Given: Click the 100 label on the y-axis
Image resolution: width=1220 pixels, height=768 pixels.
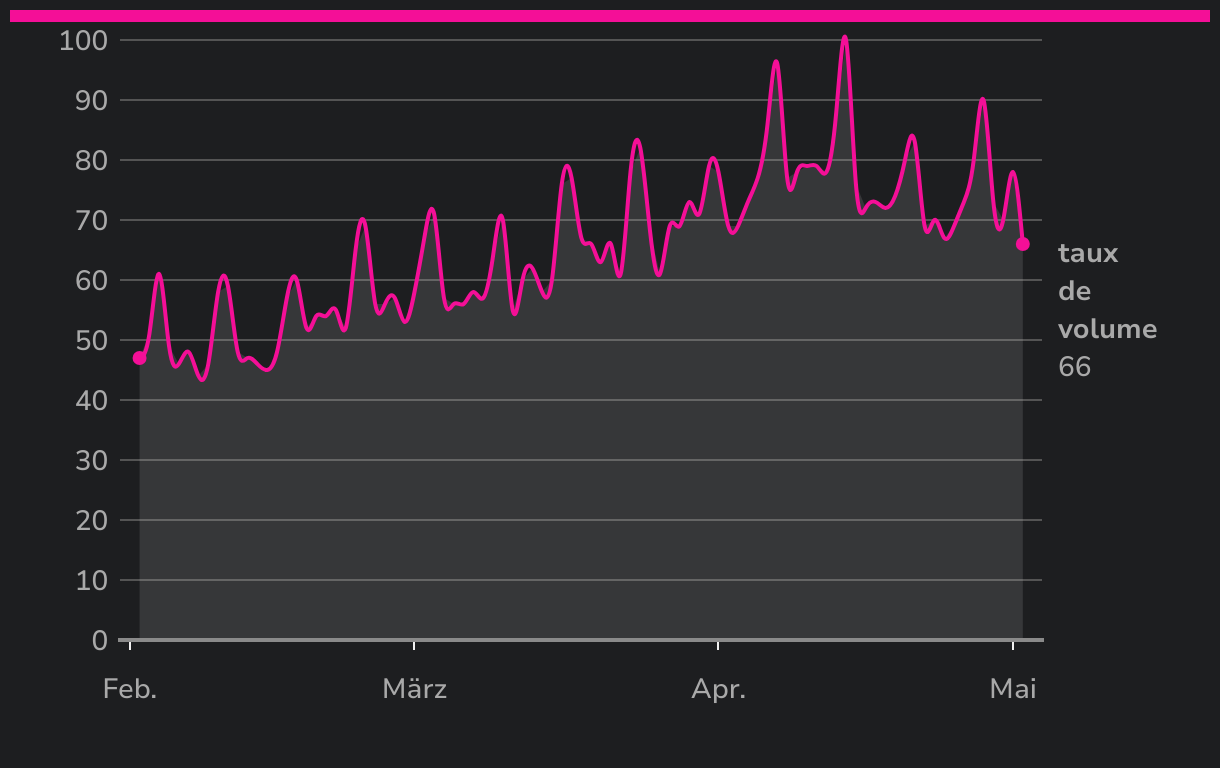Looking at the screenshot, I should point(83,41).
